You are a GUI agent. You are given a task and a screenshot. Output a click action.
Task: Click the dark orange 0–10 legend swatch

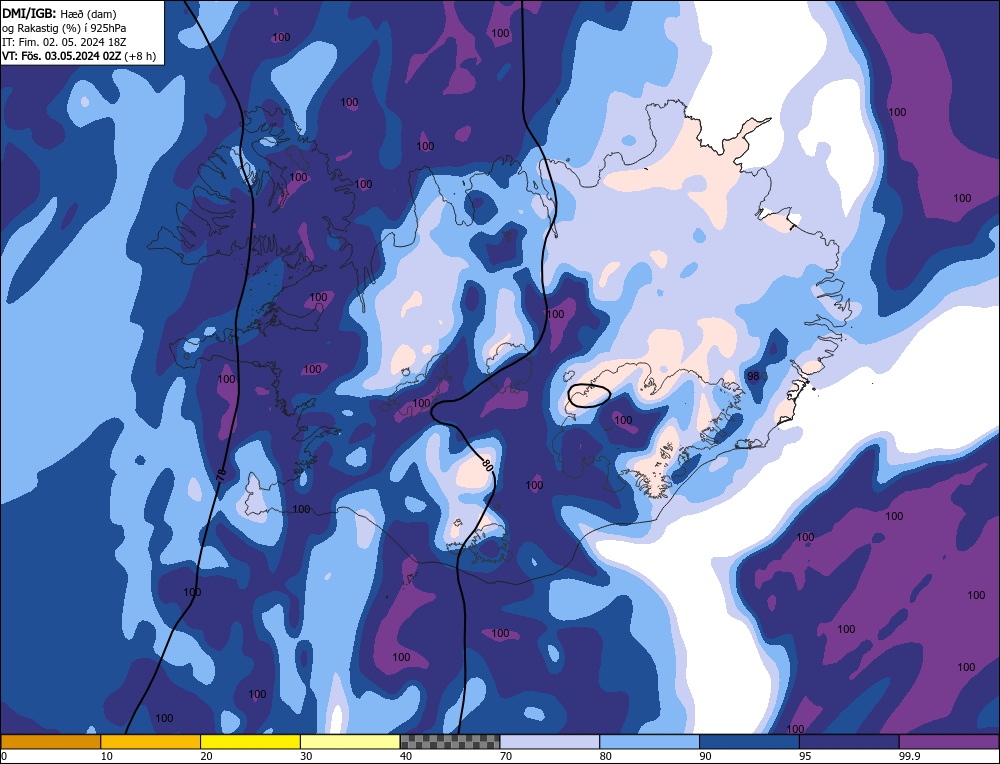50,742
